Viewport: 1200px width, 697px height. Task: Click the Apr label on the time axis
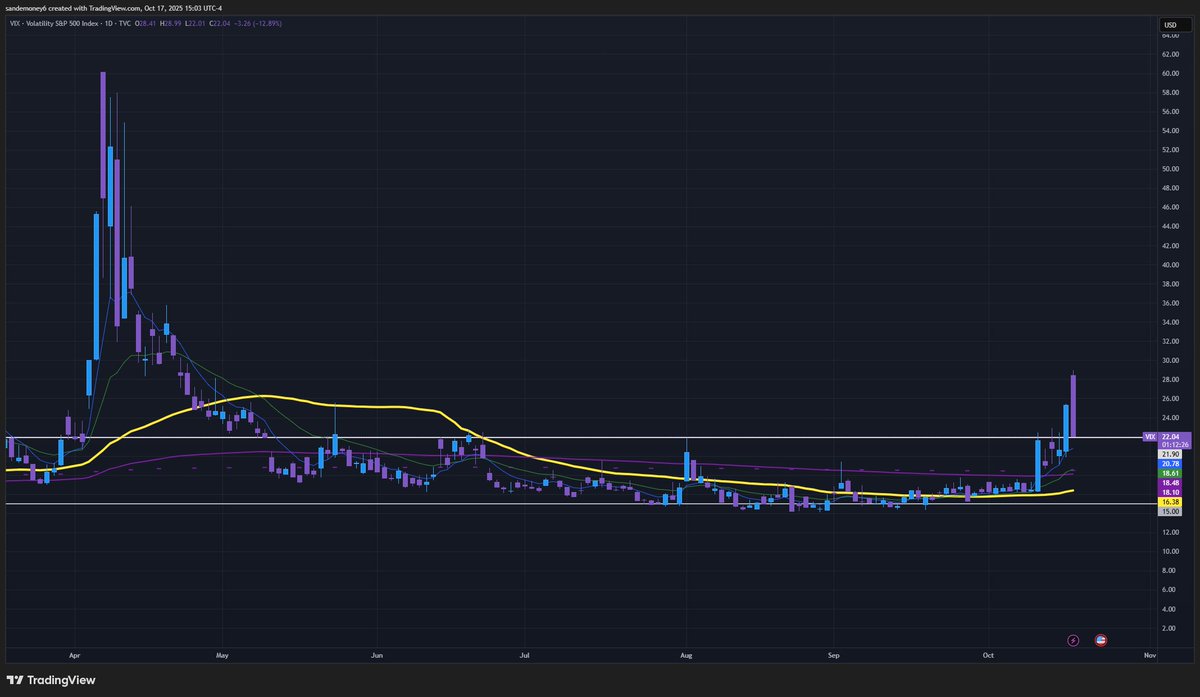coord(74,655)
